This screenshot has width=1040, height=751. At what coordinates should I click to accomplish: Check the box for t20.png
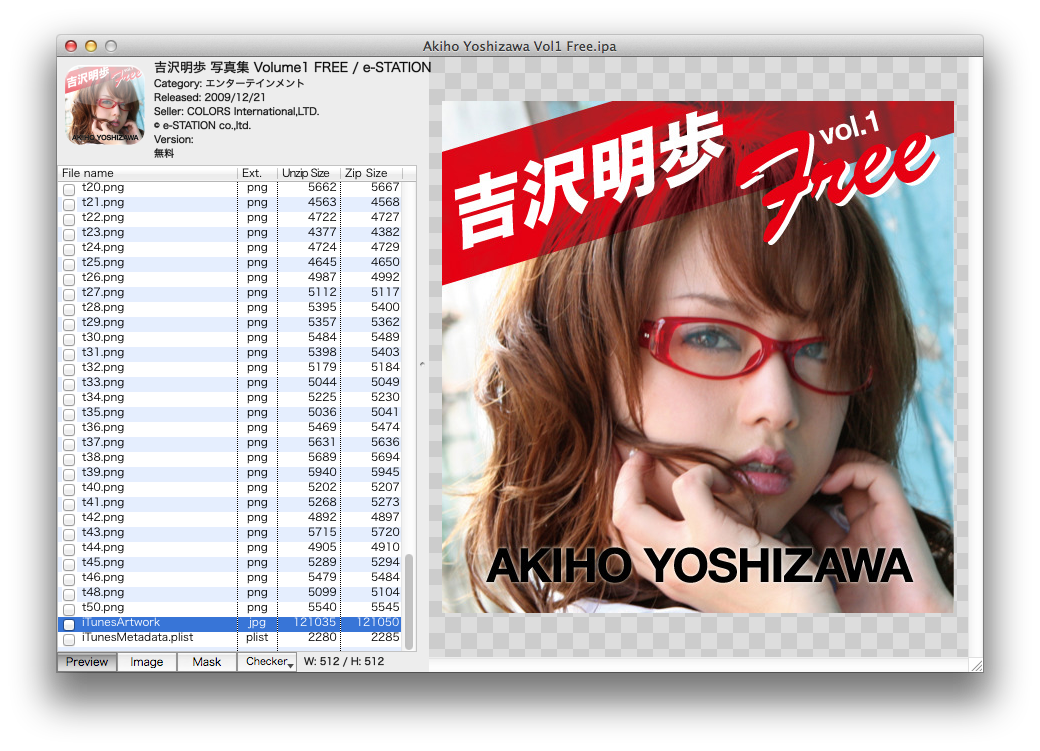tap(69, 189)
